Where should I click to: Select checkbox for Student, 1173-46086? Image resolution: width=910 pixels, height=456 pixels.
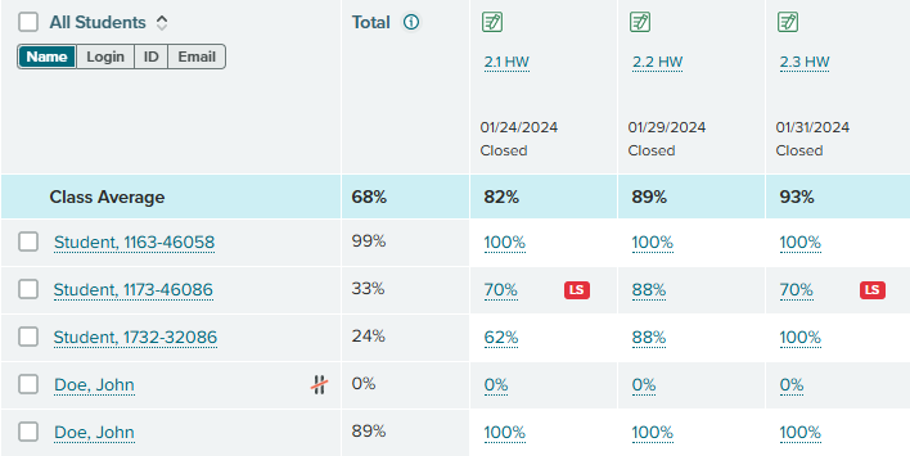point(28,289)
